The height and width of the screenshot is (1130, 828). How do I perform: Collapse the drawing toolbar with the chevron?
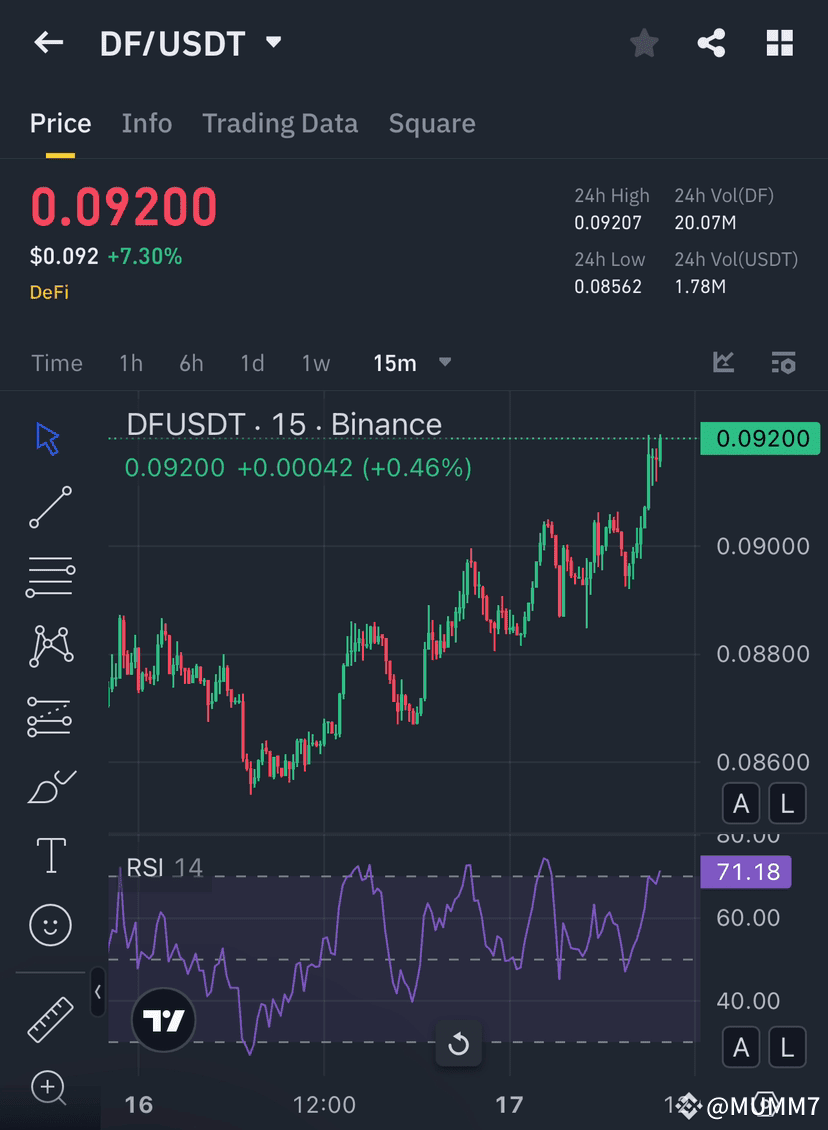[97, 992]
